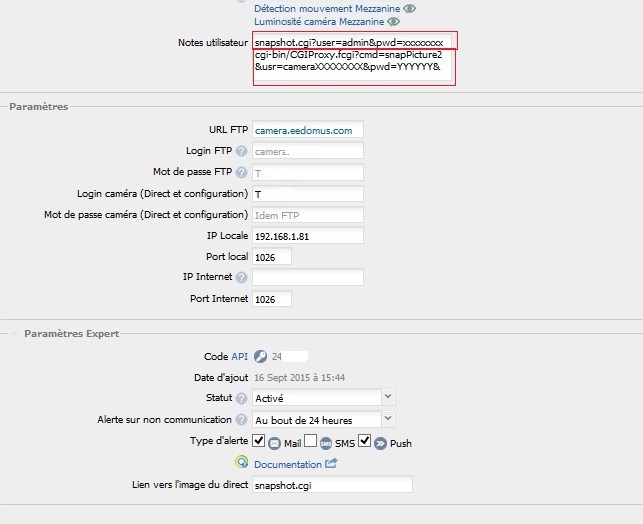Viewport: 643px width, 524px height.
Task: Click the help icon for Alerte sur non communication
Action: [241, 420]
